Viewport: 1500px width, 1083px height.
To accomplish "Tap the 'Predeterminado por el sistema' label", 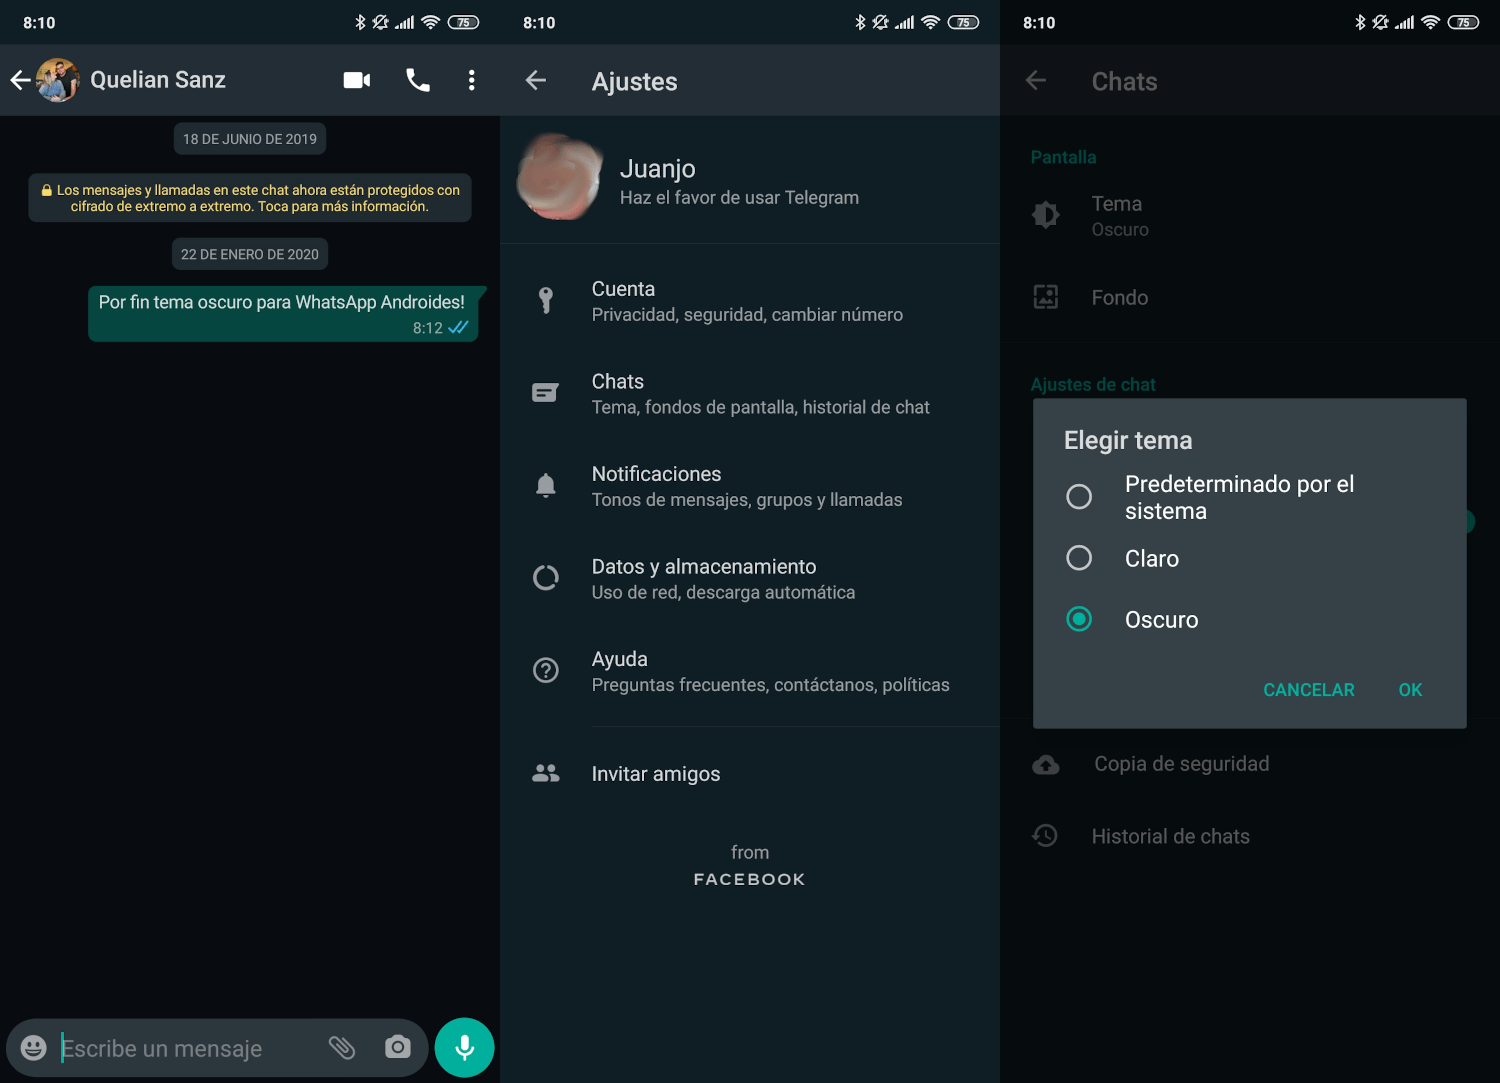I will tap(1239, 497).
